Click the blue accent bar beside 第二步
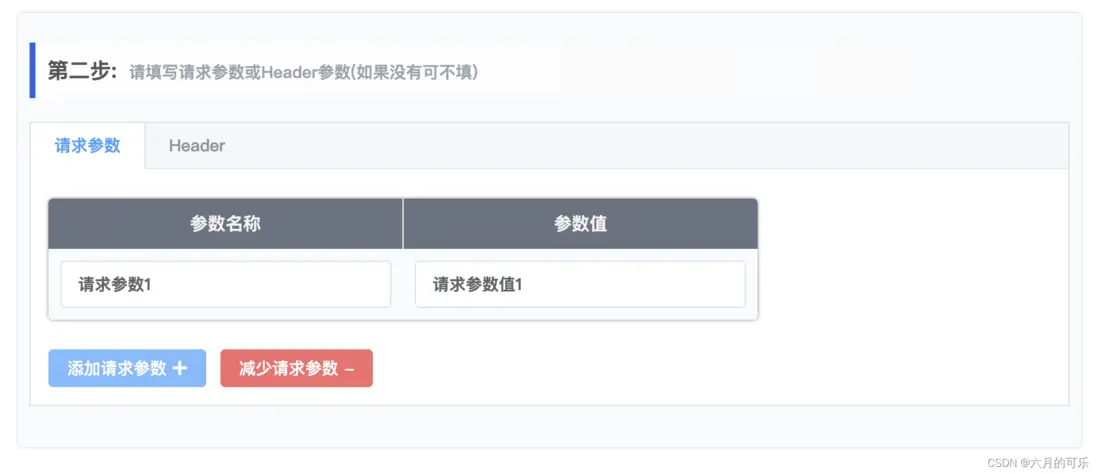Screen dimensions: 1098x474 (x=33, y=71)
